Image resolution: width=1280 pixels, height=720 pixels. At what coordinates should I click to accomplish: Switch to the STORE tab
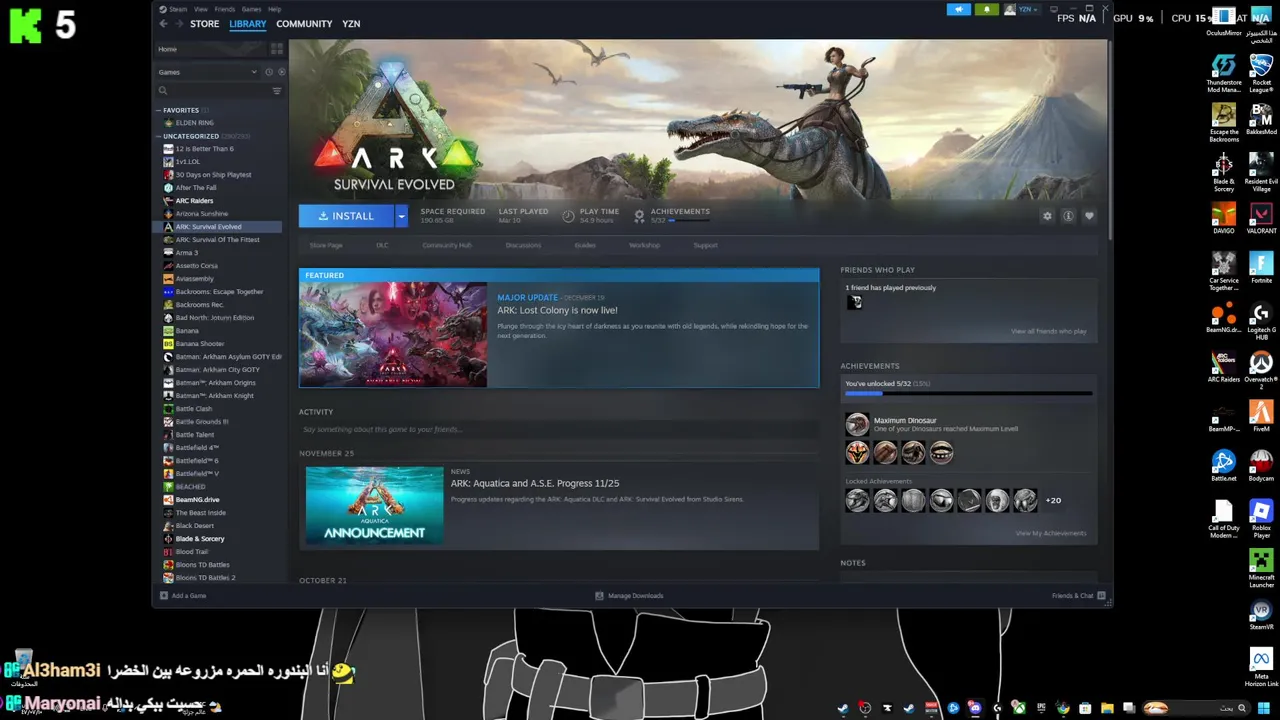(x=205, y=24)
